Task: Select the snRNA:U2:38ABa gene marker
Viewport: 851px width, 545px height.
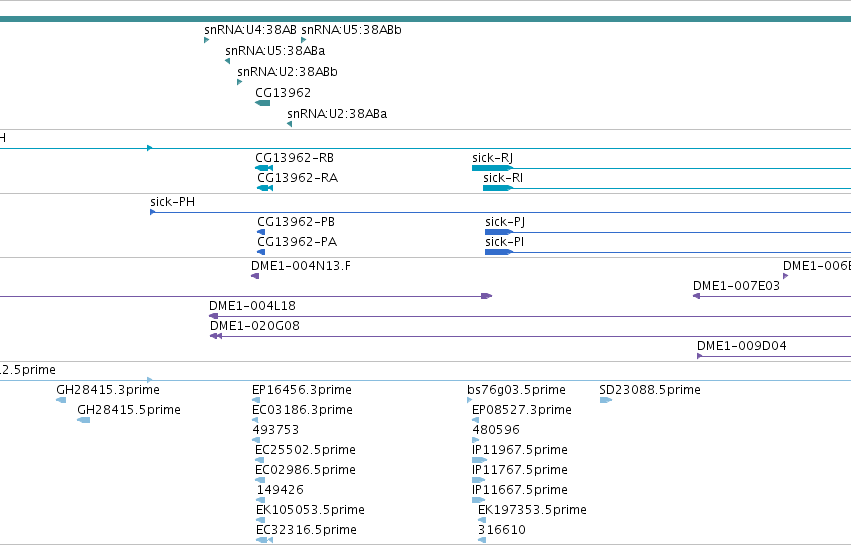Action: 290,124
